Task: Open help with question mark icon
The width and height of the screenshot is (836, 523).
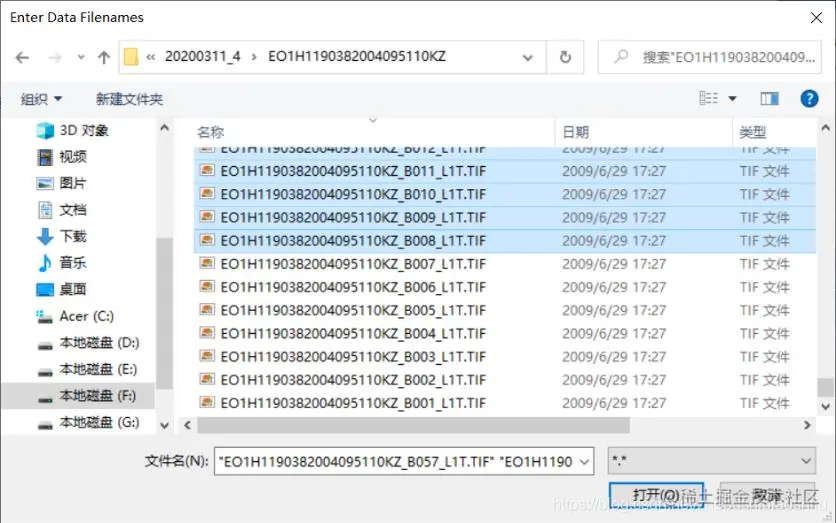Action: click(809, 99)
